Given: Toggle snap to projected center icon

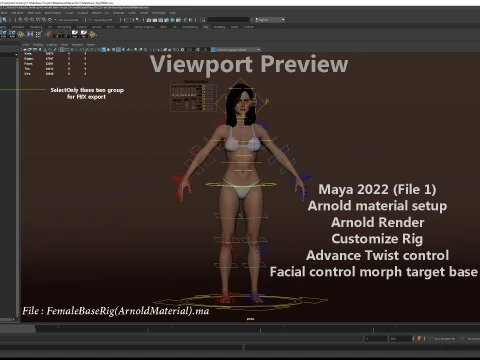Looking at the screenshot, I should coord(38,20).
